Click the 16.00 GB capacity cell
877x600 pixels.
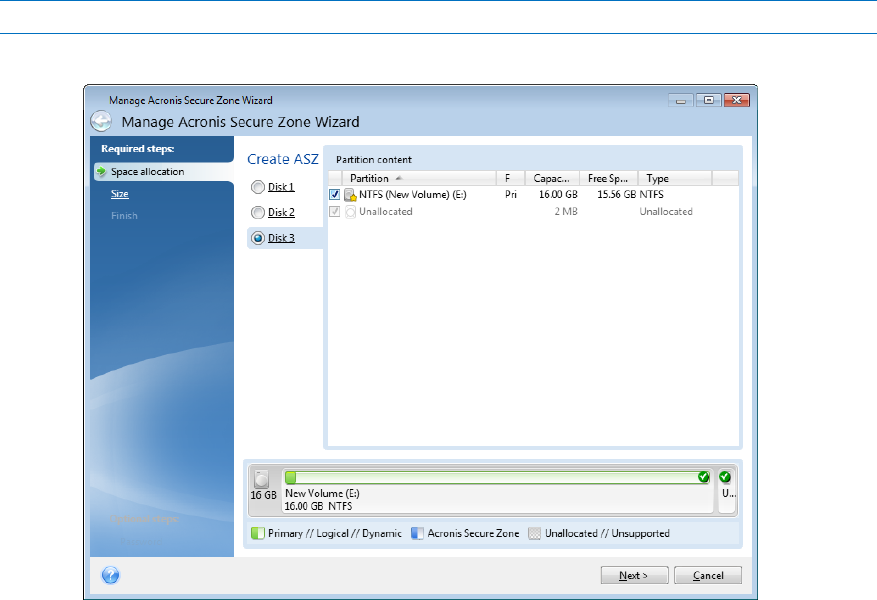click(x=558, y=195)
